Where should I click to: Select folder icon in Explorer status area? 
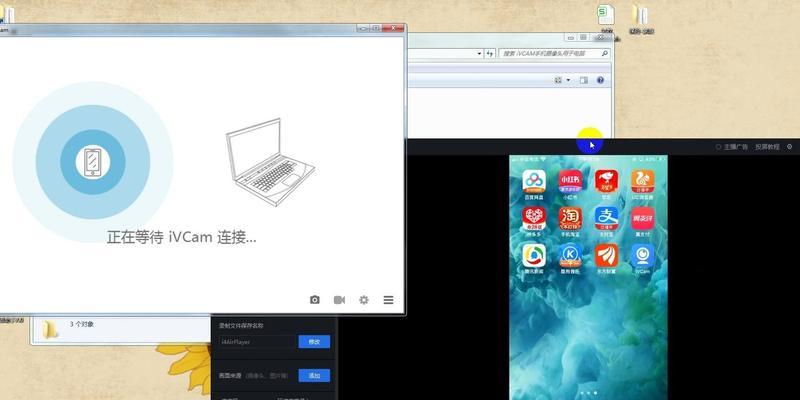pos(49,330)
